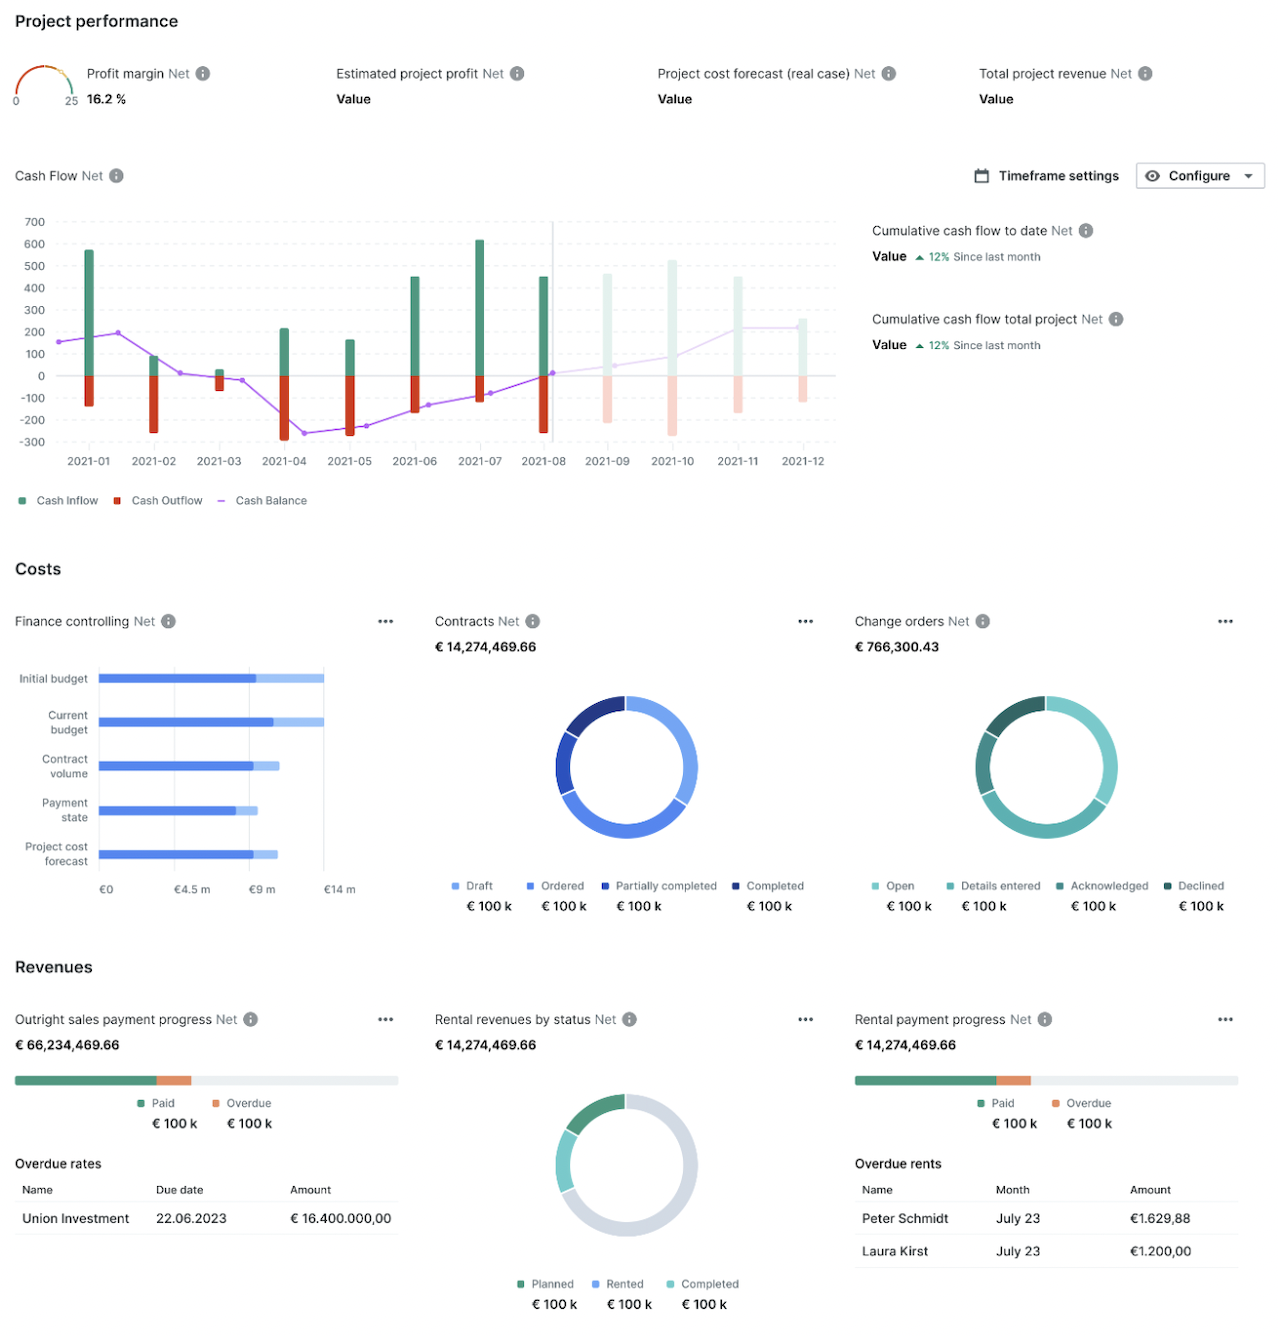
Task: Open the Rental payment progress ellipsis menu
Action: pos(1226,1019)
